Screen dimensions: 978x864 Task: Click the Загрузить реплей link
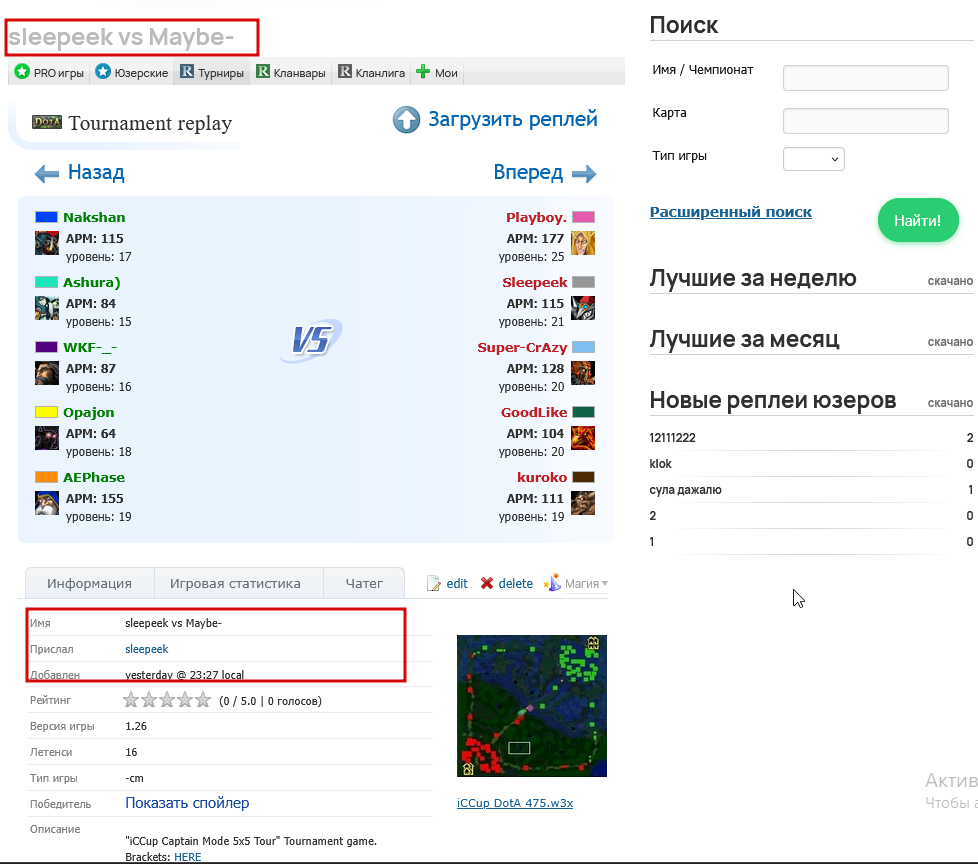tap(513, 119)
